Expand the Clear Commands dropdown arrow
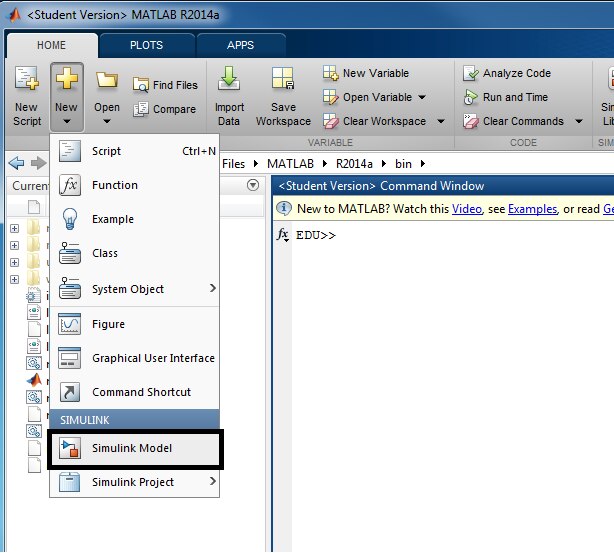This screenshot has height=553, width=614. (x=578, y=122)
